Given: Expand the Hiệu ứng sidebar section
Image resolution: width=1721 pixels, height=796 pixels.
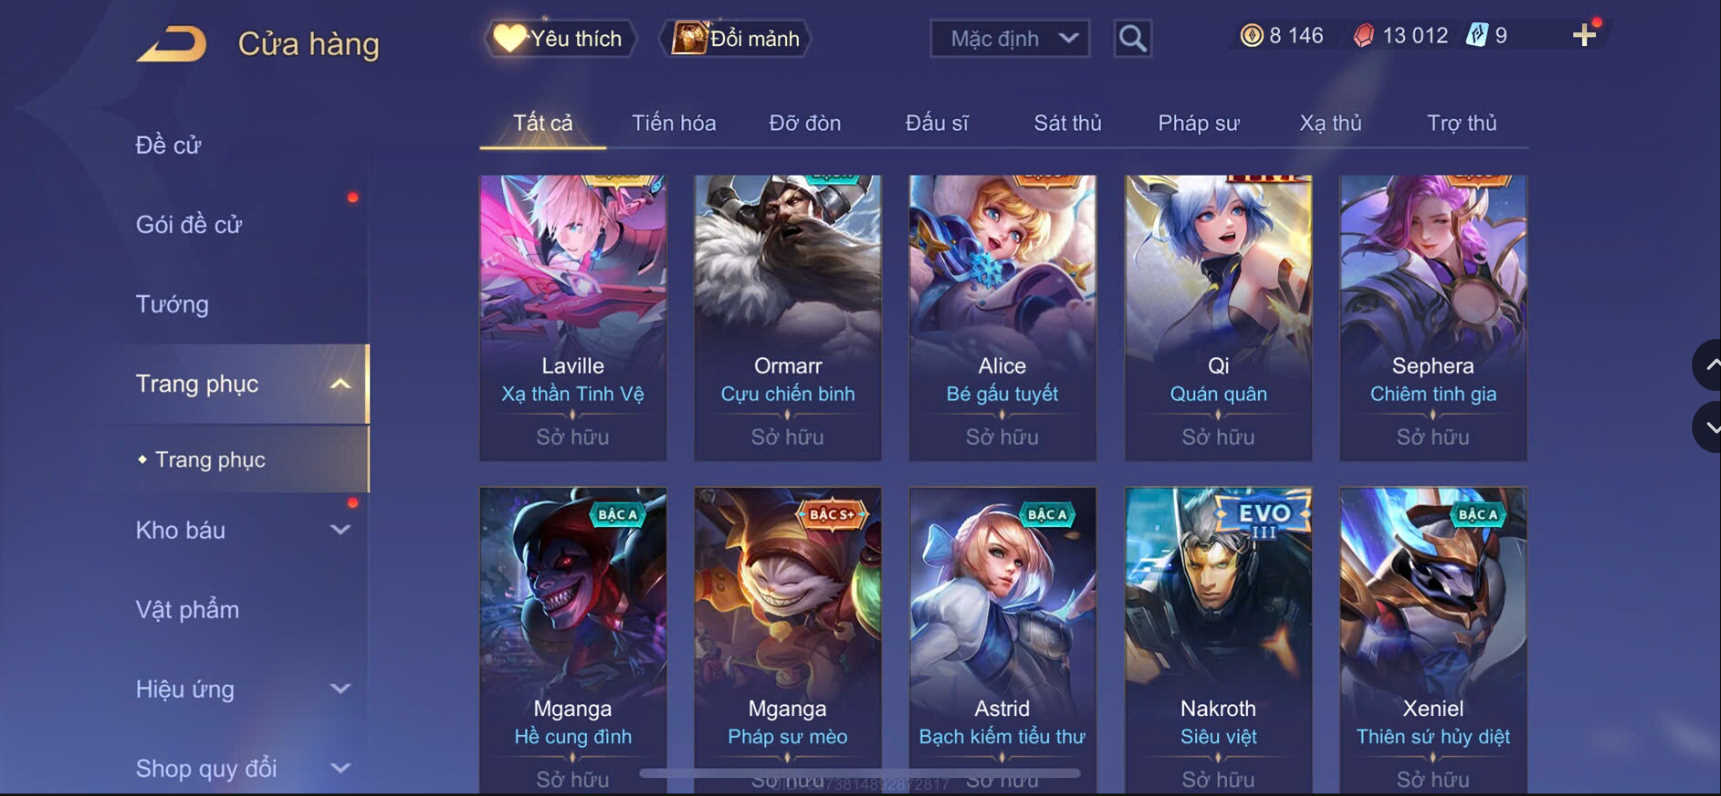Looking at the screenshot, I should [x=340, y=689].
